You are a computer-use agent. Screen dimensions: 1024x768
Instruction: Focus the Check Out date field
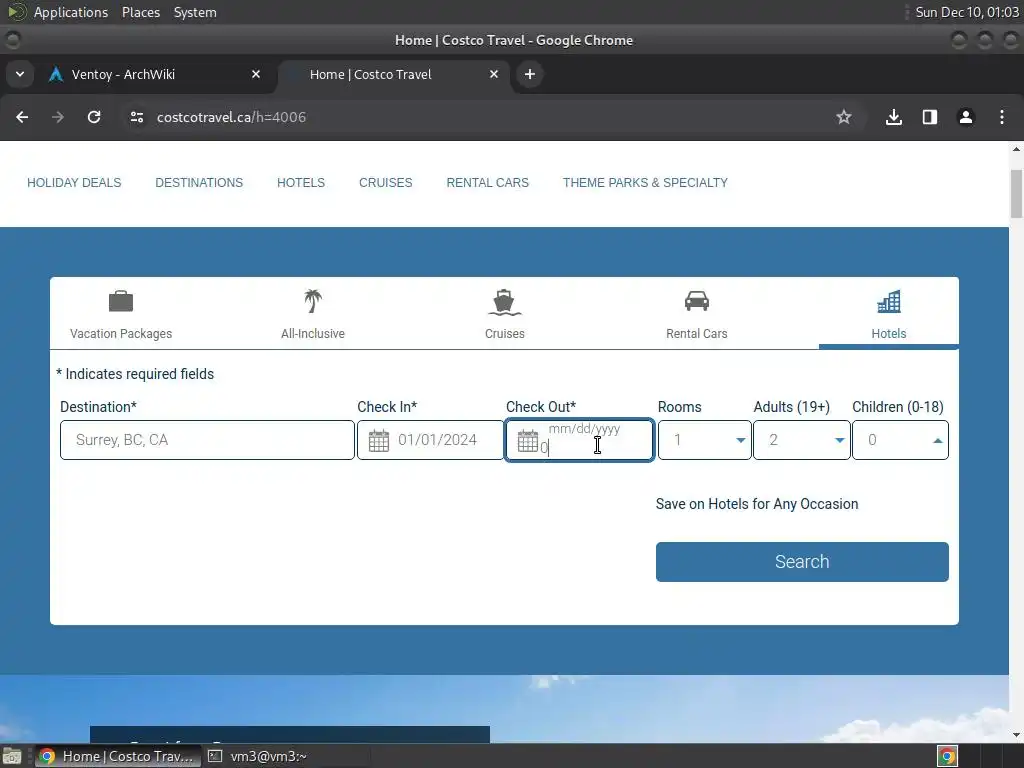coord(579,440)
